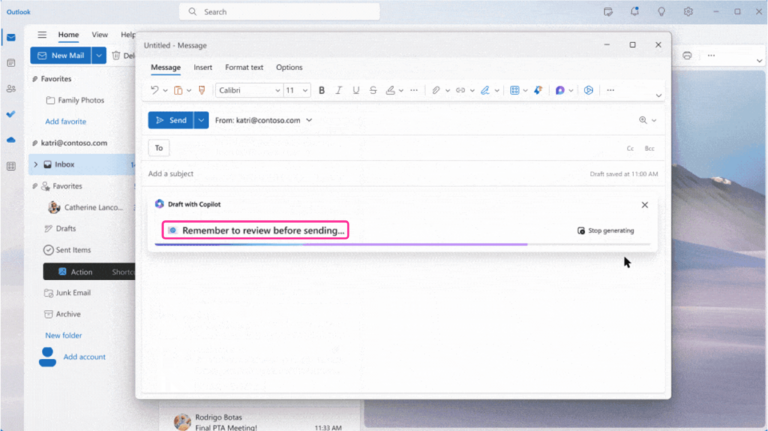The height and width of the screenshot is (431, 768).
Task: Open the Format text tab
Action: (x=244, y=67)
